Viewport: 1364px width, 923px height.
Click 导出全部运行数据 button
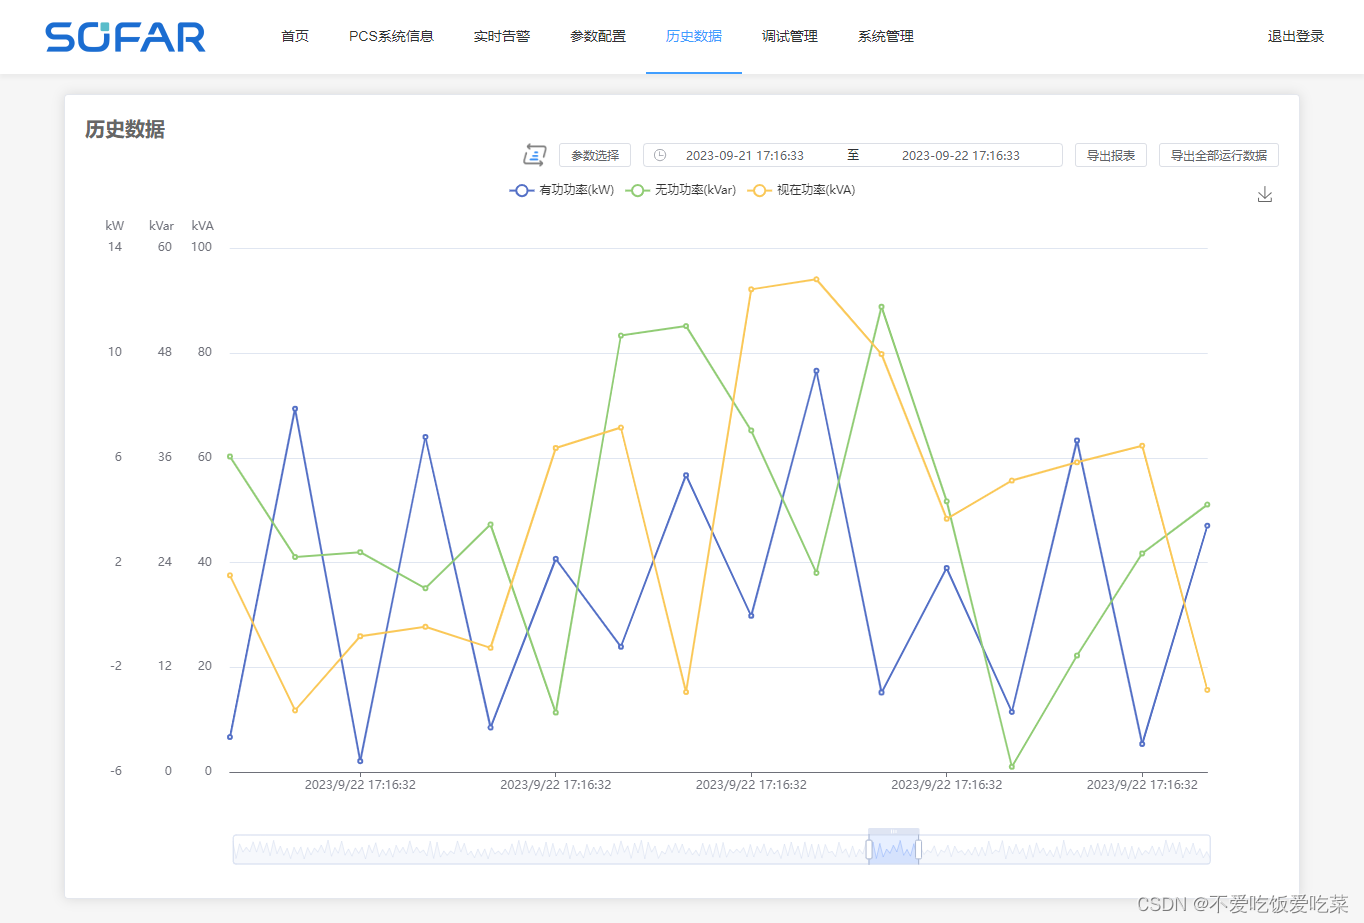coord(1219,155)
